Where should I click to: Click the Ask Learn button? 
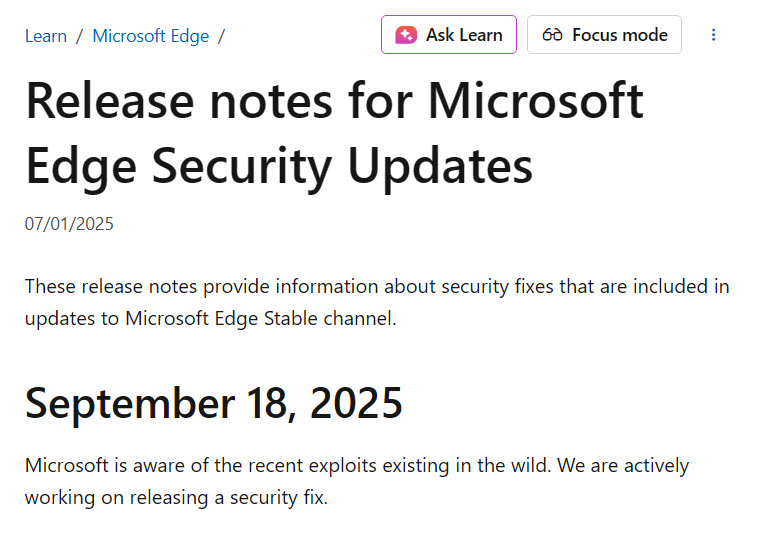(x=448, y=35)
